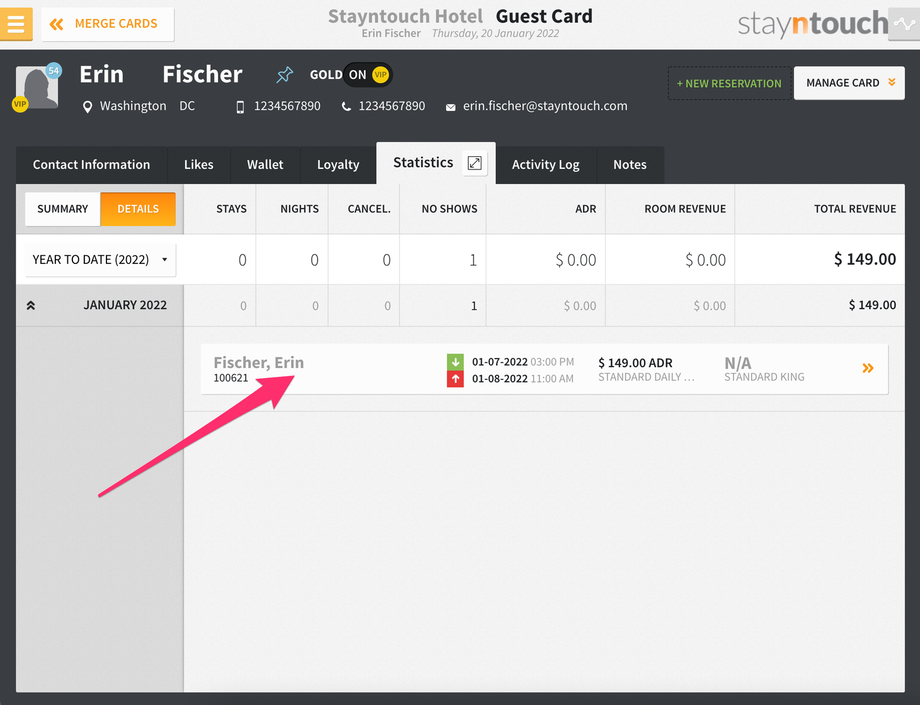The image size is (920, 705).
Task: Click the analytics icon at top right
Action: coord(904,24)
